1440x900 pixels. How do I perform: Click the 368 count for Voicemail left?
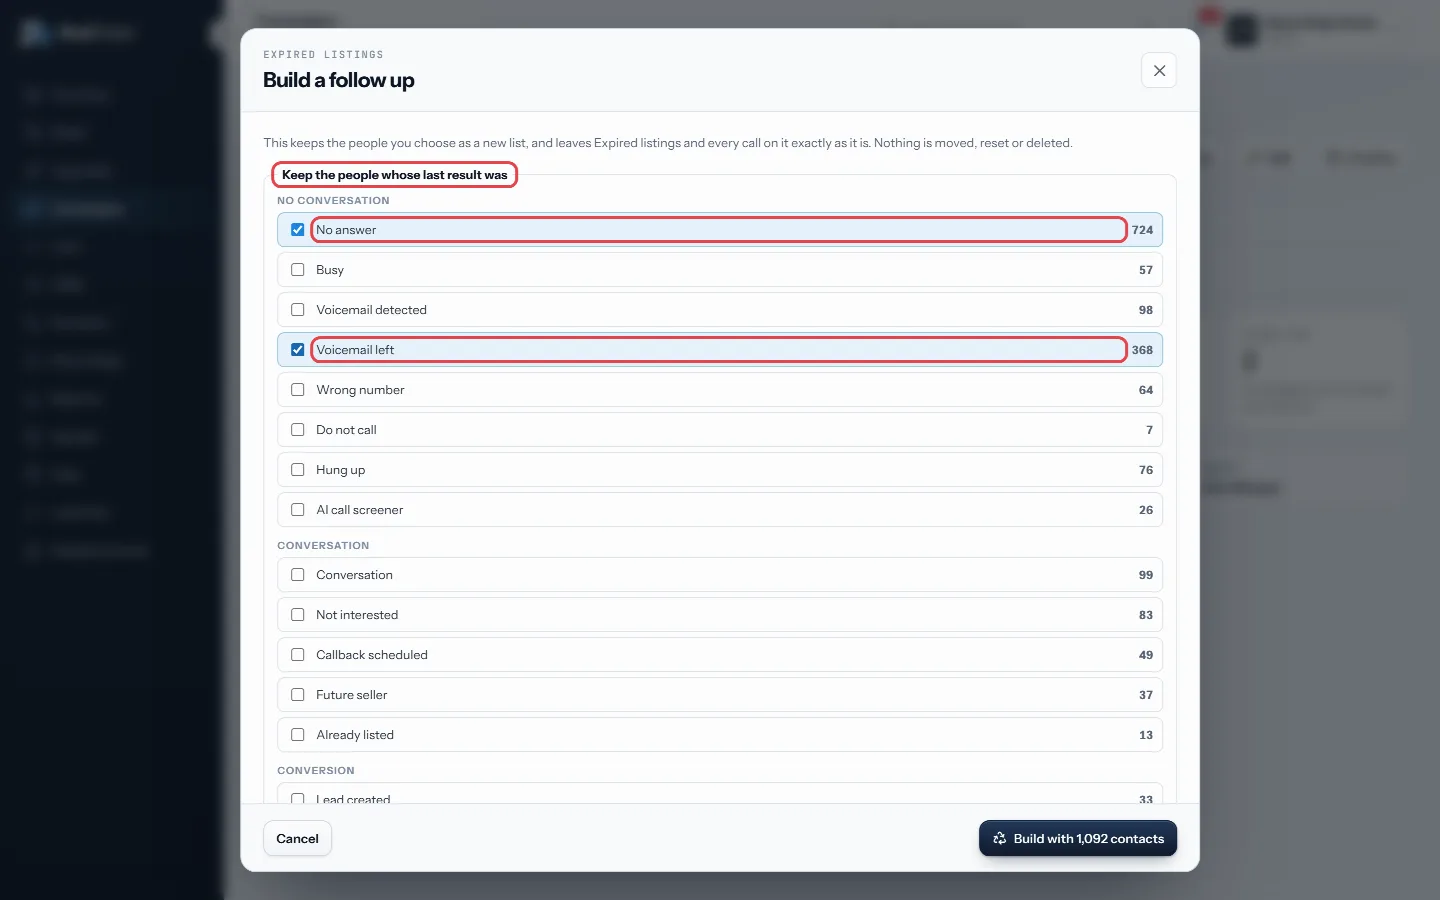1142,350
